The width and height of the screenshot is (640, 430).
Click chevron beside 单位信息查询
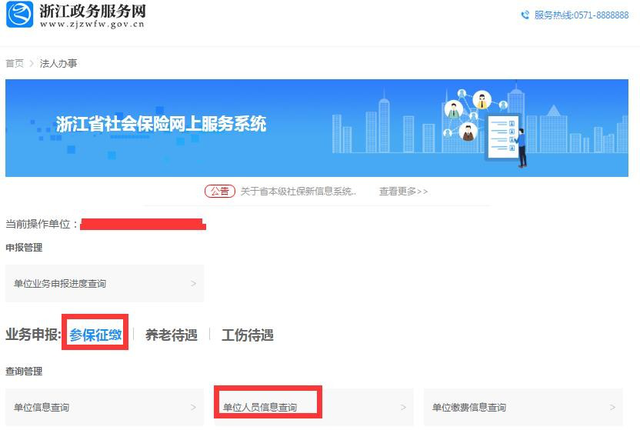click(193, 407)
